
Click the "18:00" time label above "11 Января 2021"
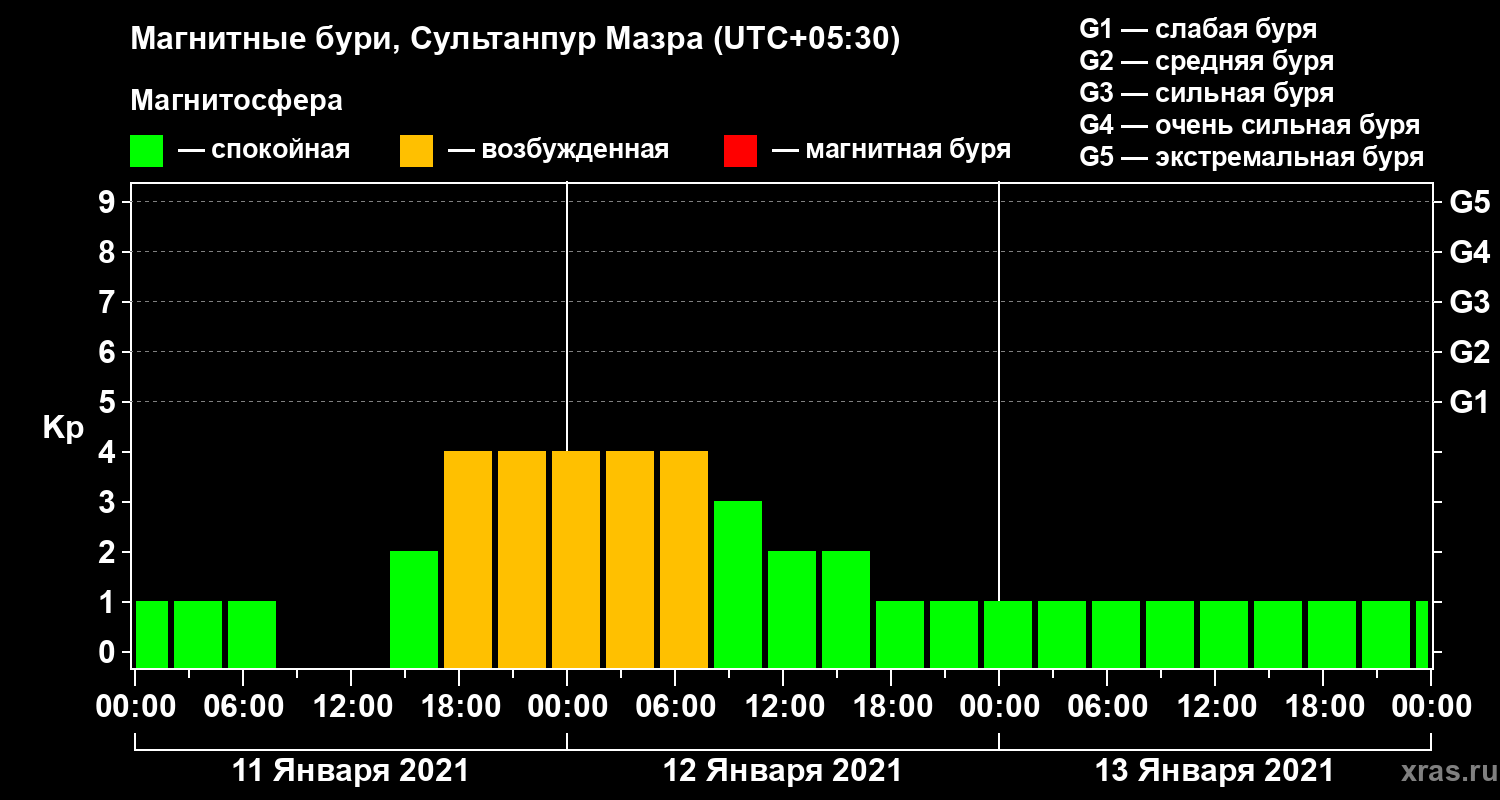[459, 707]
